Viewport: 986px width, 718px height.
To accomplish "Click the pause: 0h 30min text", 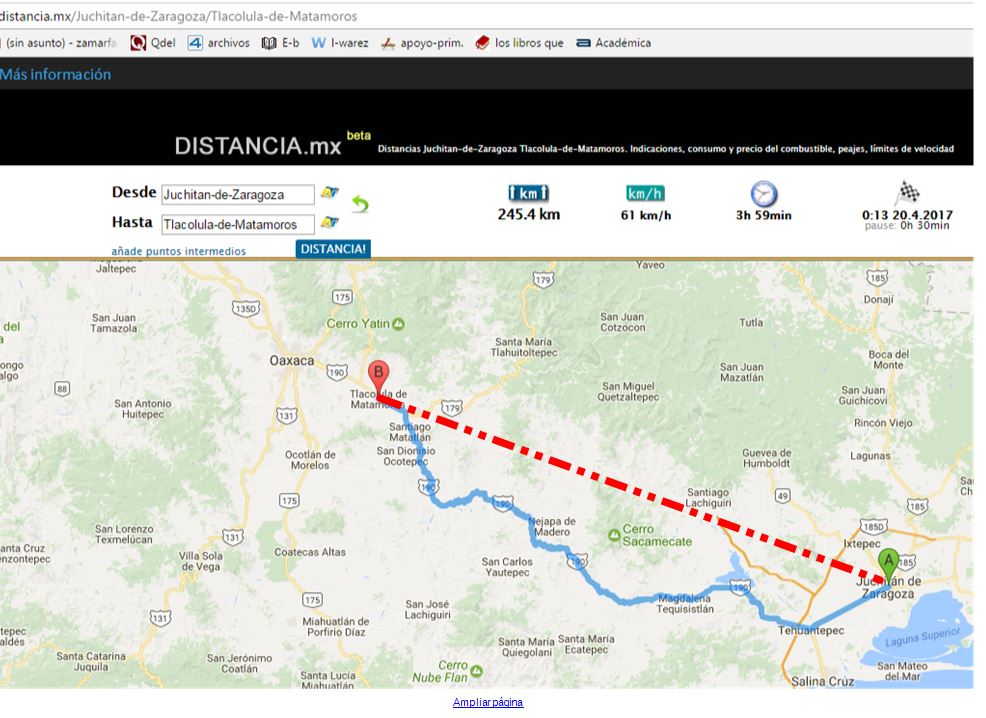I will (907, 226).
